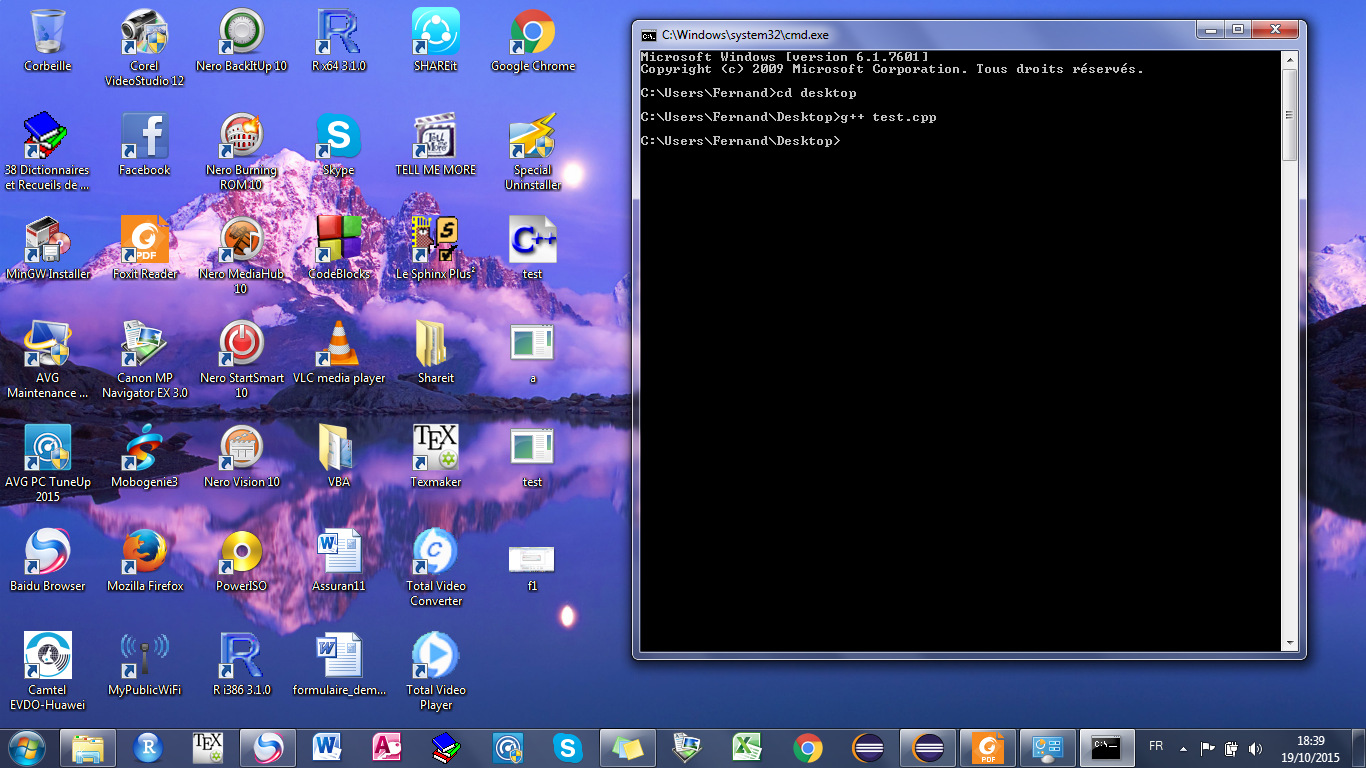
Task: Switch to Microsoft Word on the taskbar
Action: 328,747
